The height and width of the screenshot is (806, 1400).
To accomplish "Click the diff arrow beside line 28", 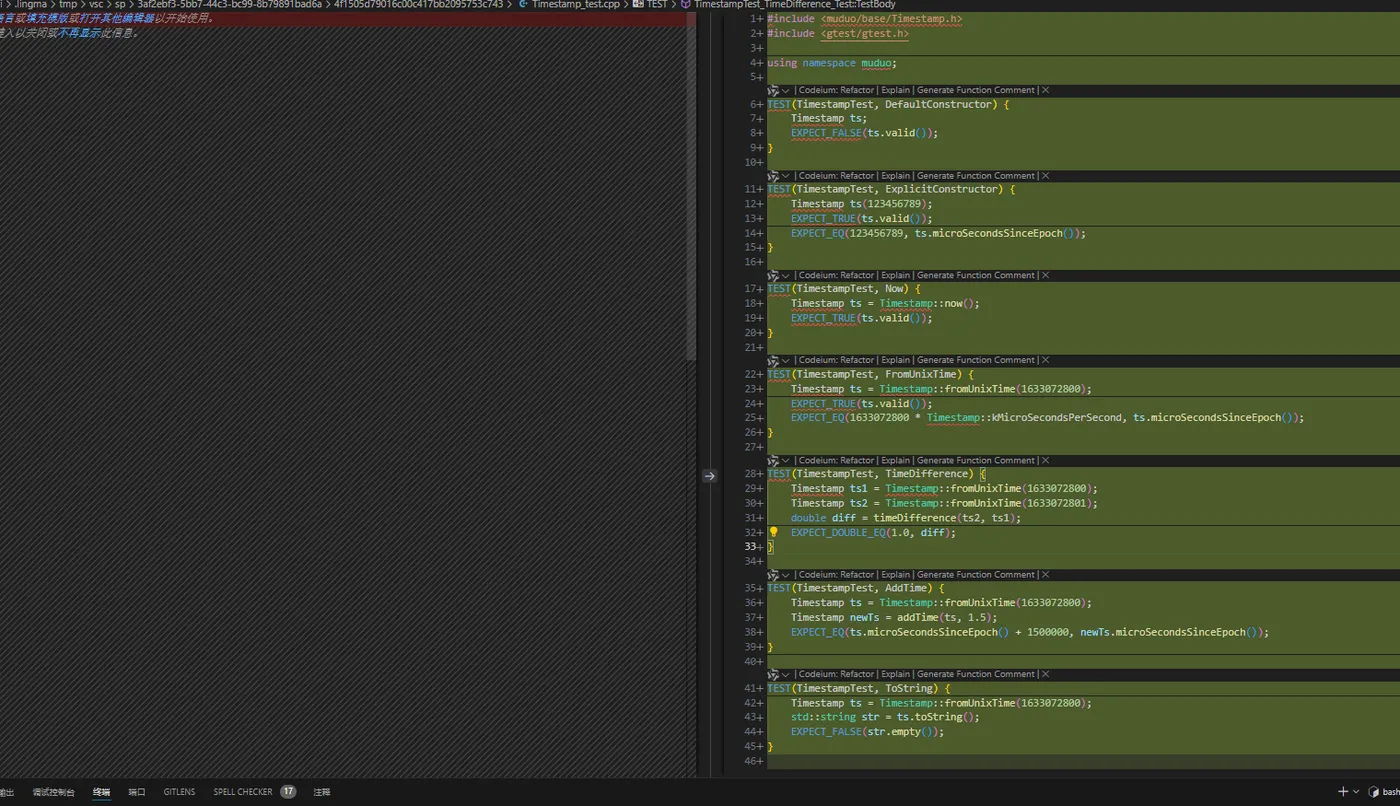I will [709, 476].
